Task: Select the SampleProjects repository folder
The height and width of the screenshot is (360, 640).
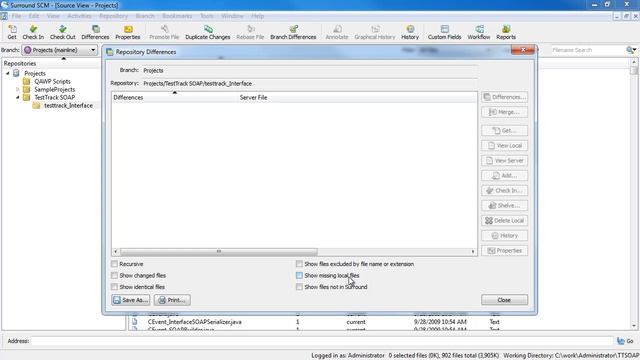Action: click(x=54, y=89)
